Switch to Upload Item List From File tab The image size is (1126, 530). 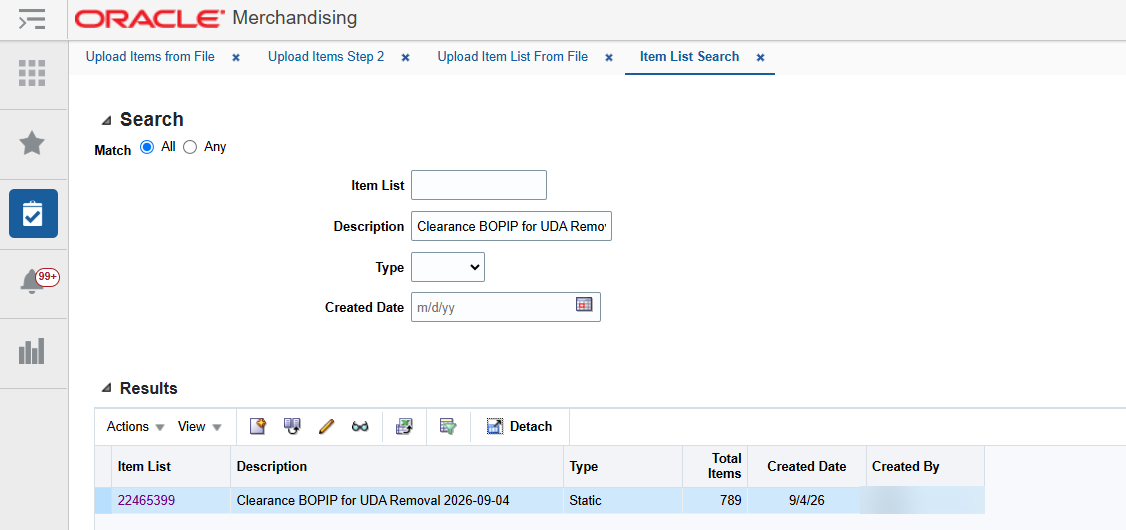(x=513, y=57)
